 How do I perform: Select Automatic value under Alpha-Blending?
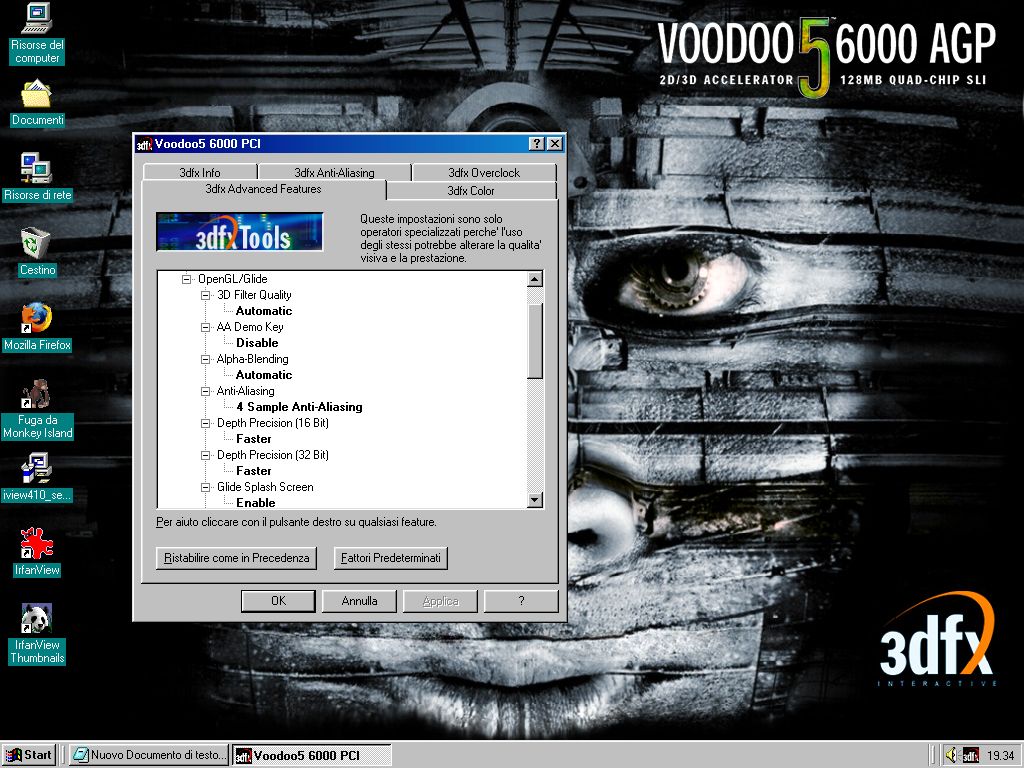click(264, 375)
